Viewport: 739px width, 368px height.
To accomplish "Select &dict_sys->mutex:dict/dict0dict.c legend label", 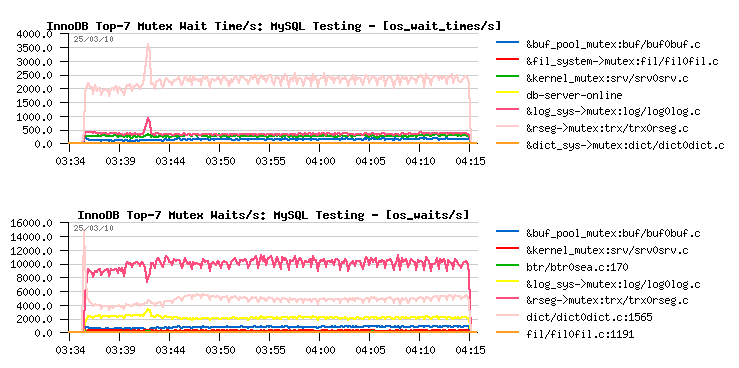I will coord(625,146).
